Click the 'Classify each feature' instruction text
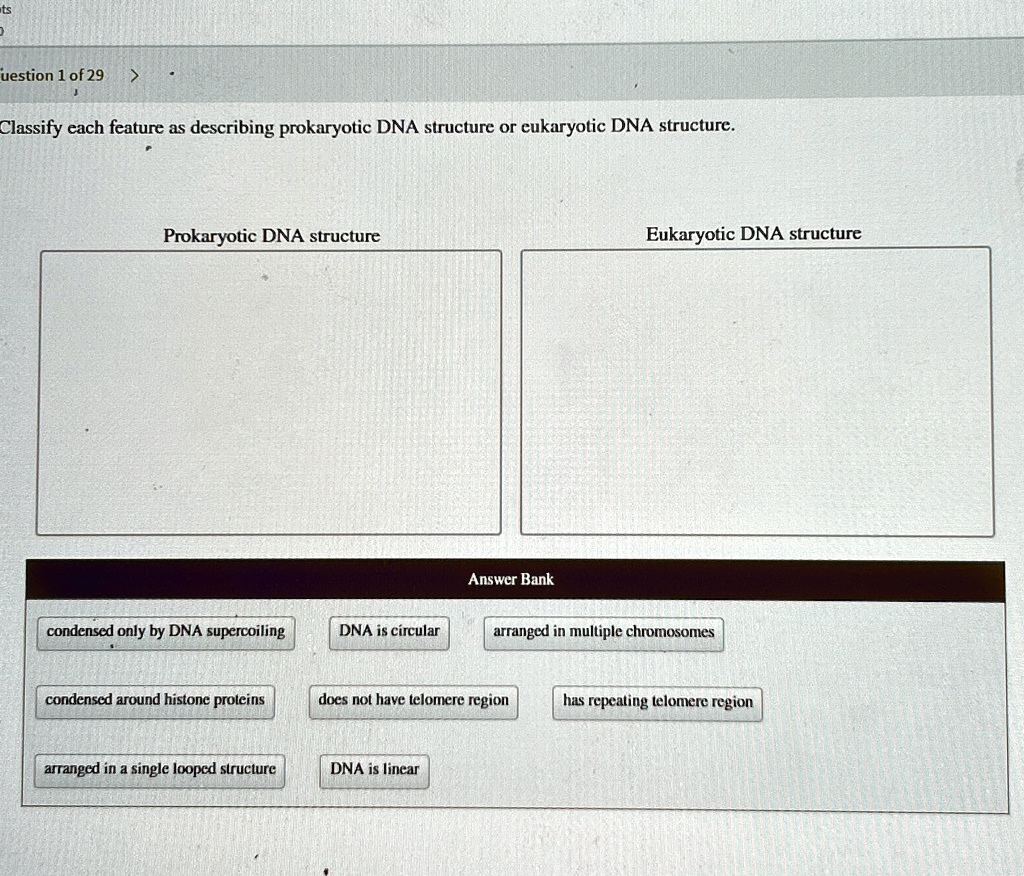This screenshot has width=1024, height=876. 367,126
